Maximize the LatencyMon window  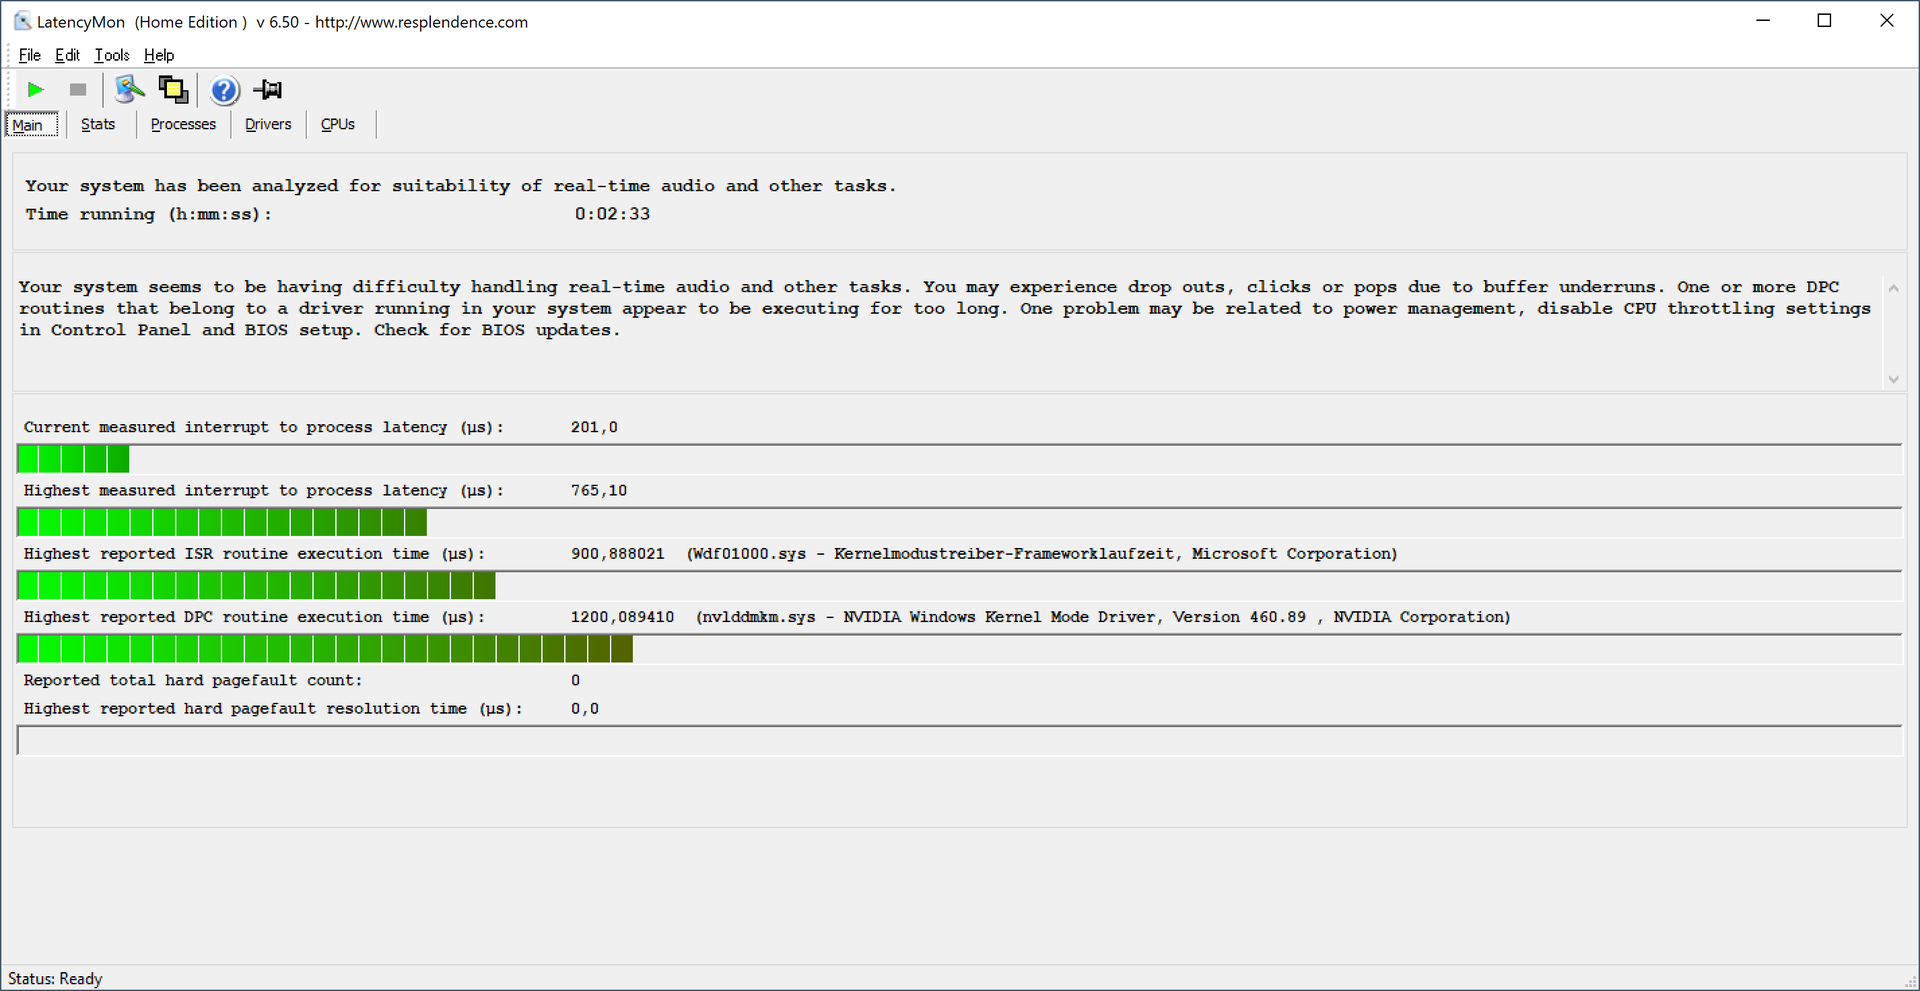[1824, 20]
